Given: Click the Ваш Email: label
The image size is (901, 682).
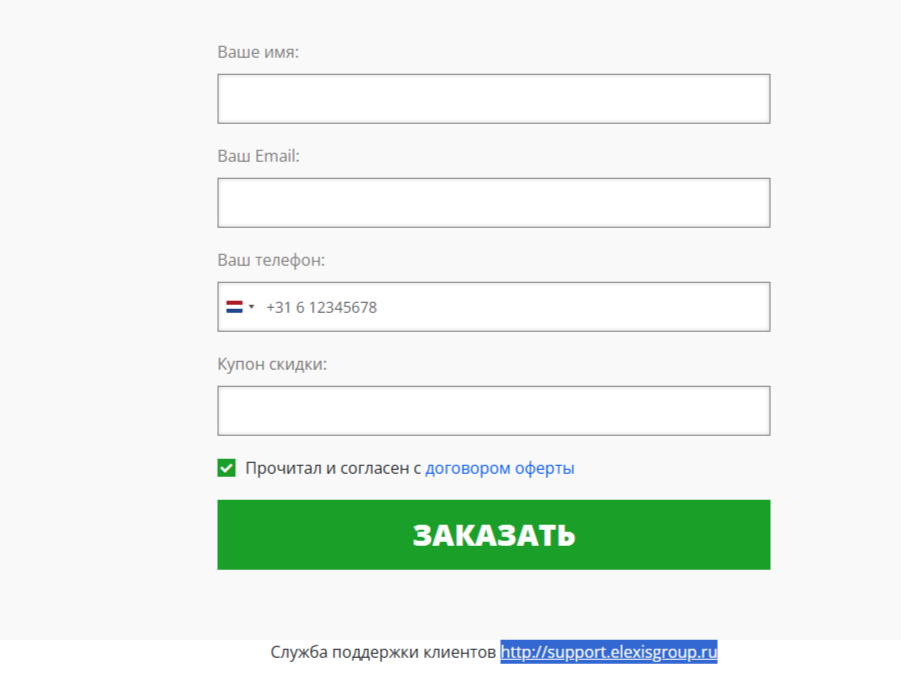Looking at the screenshot, I should 258,156.
